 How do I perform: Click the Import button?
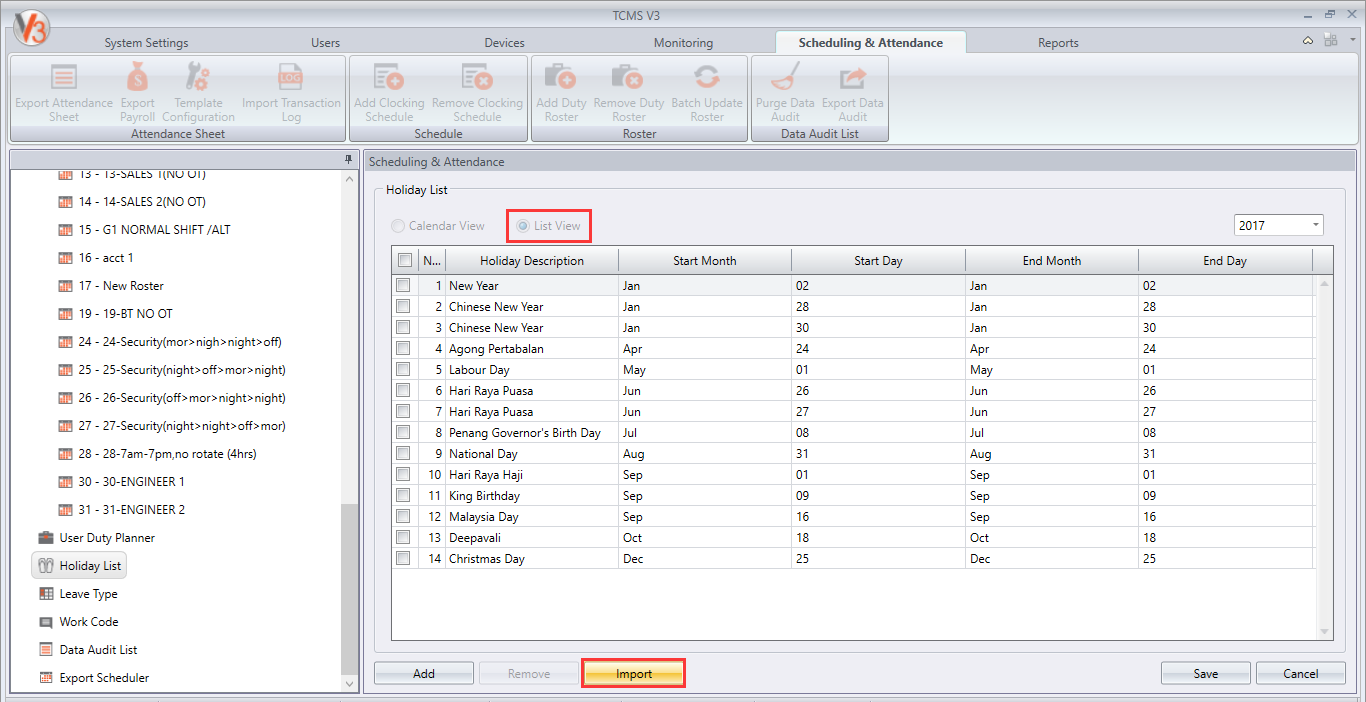click(634, 674)
